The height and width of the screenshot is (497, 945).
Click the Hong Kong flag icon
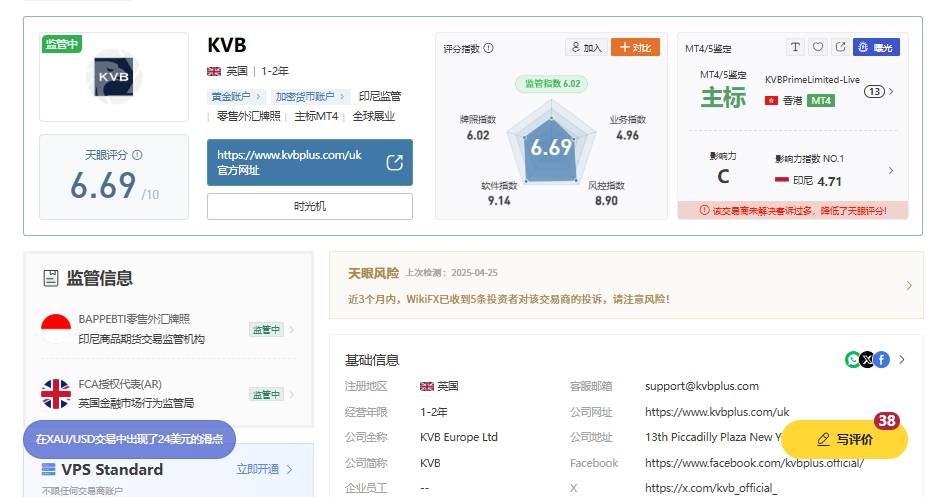(771, 101)
